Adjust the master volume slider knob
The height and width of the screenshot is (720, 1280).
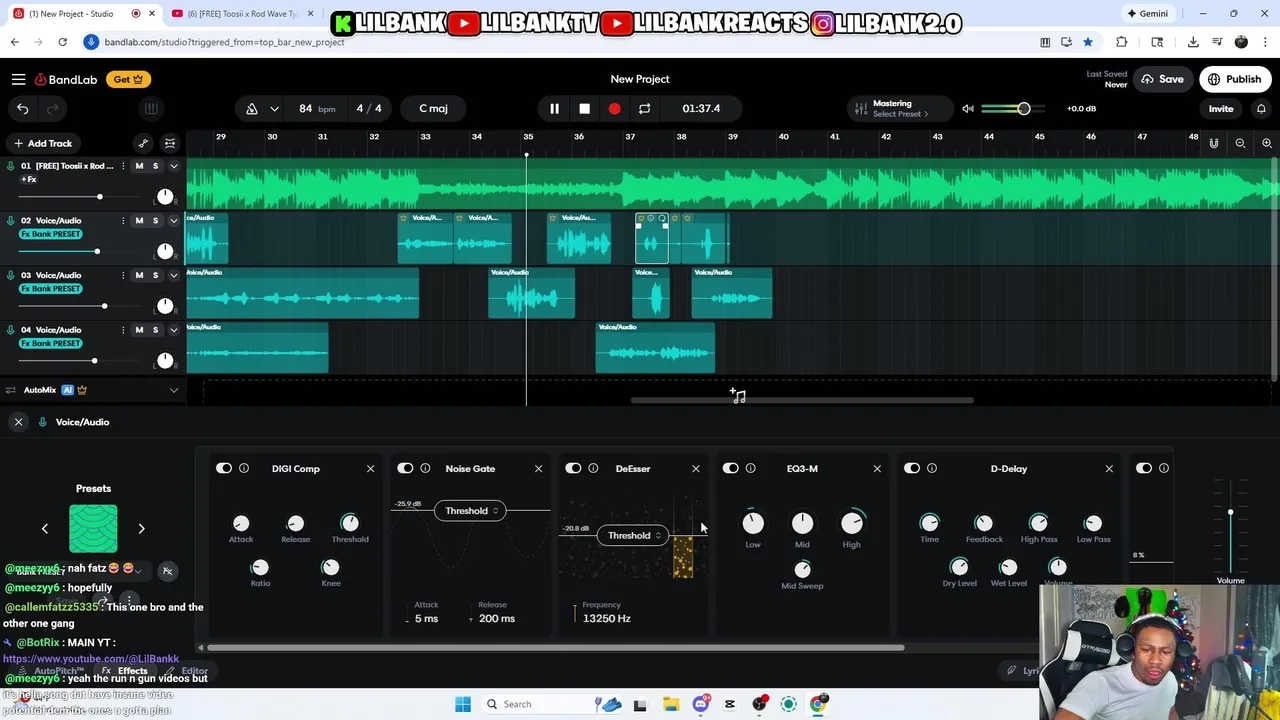(x=1023, y=108)
